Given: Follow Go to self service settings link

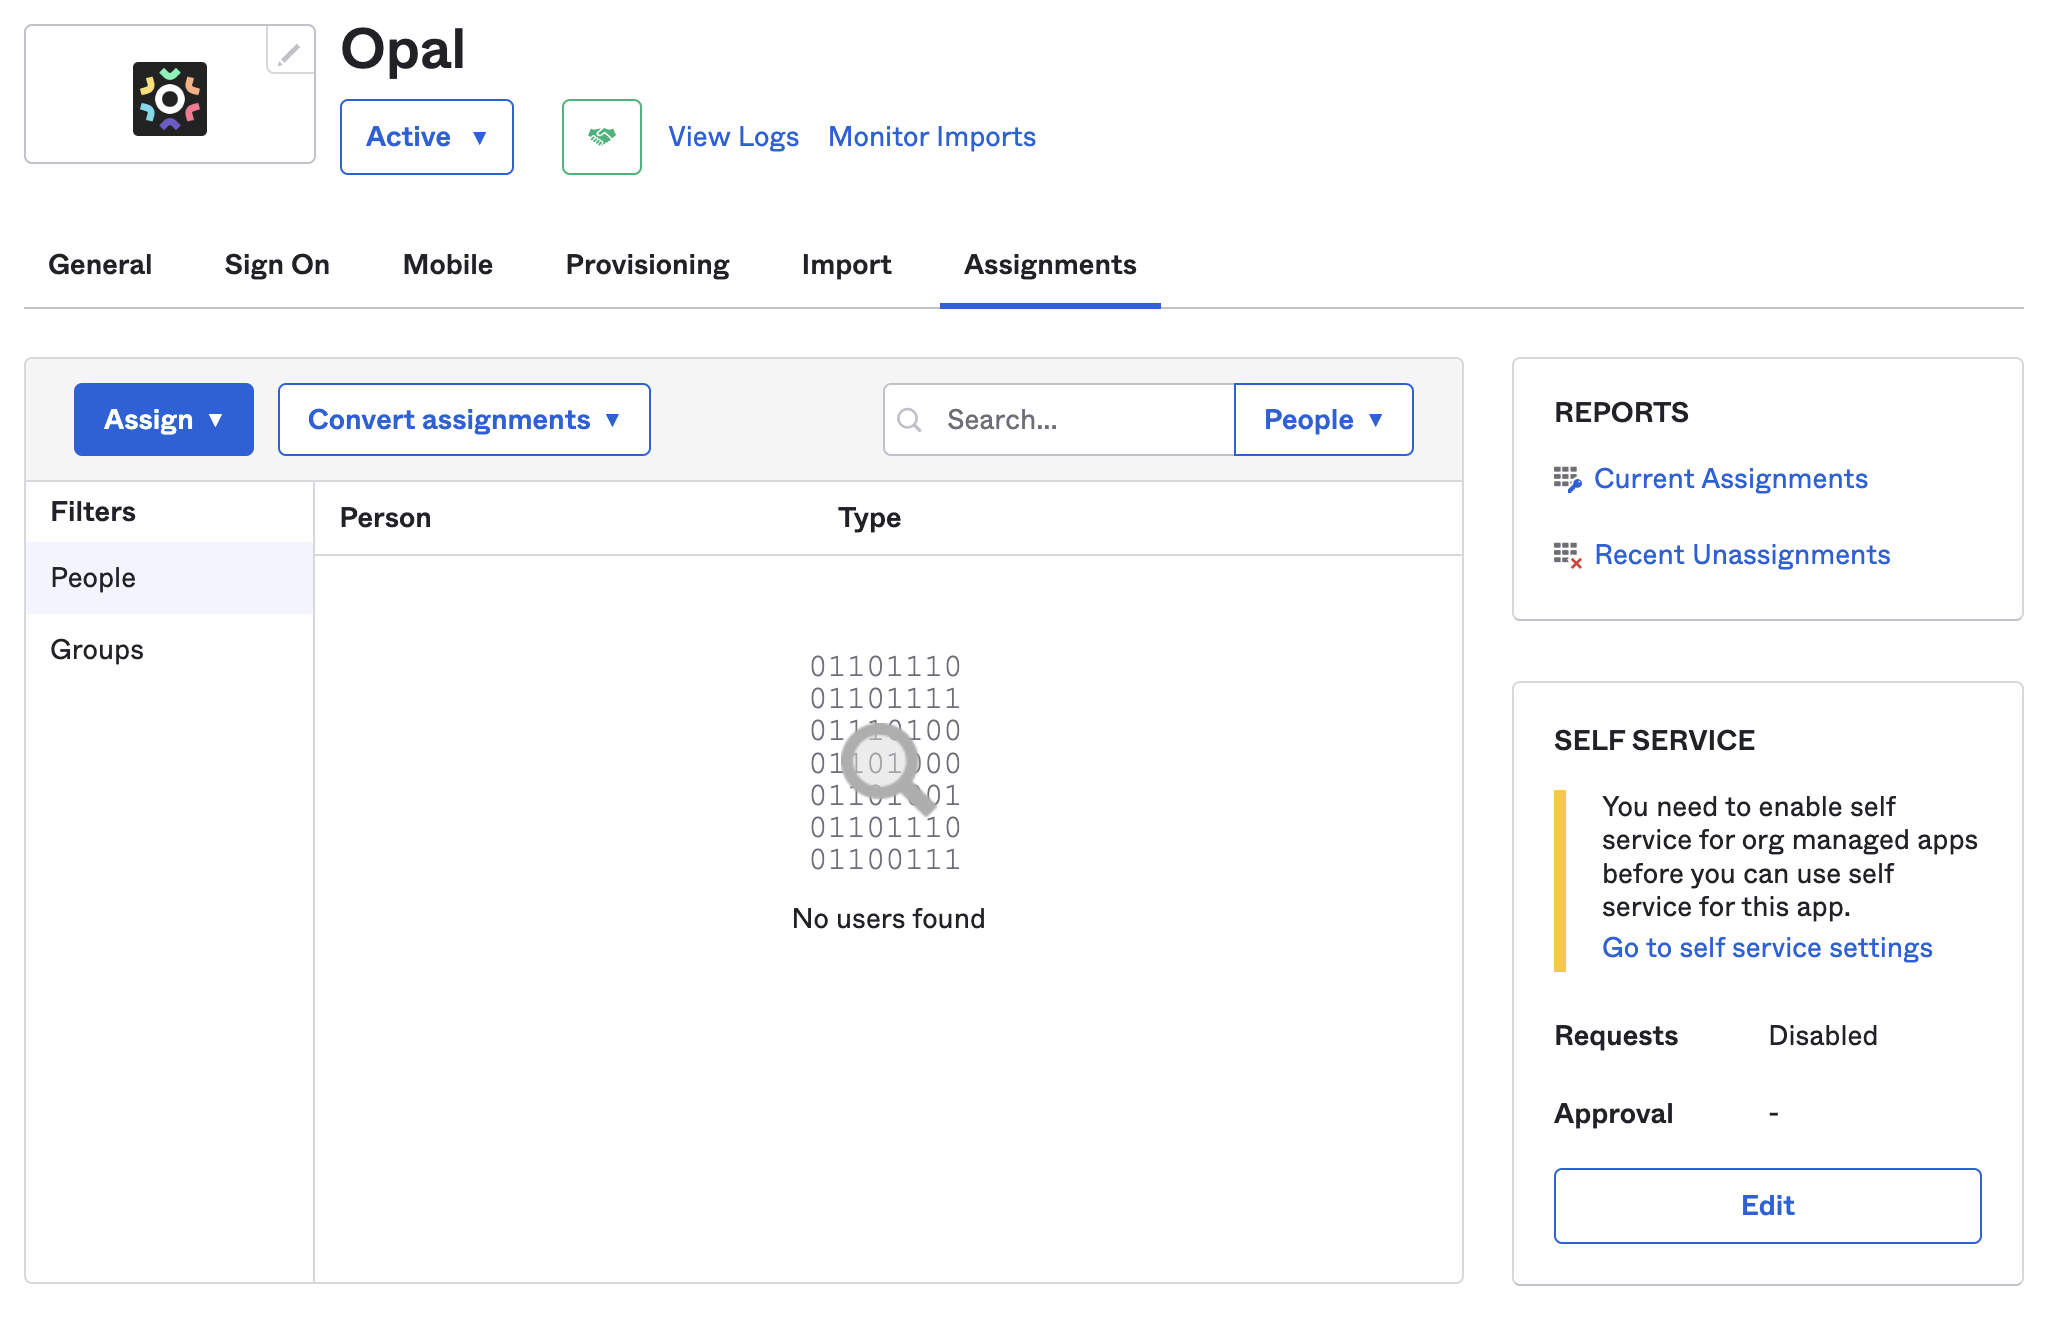Looking at the screenshot, I should 1766,948.
